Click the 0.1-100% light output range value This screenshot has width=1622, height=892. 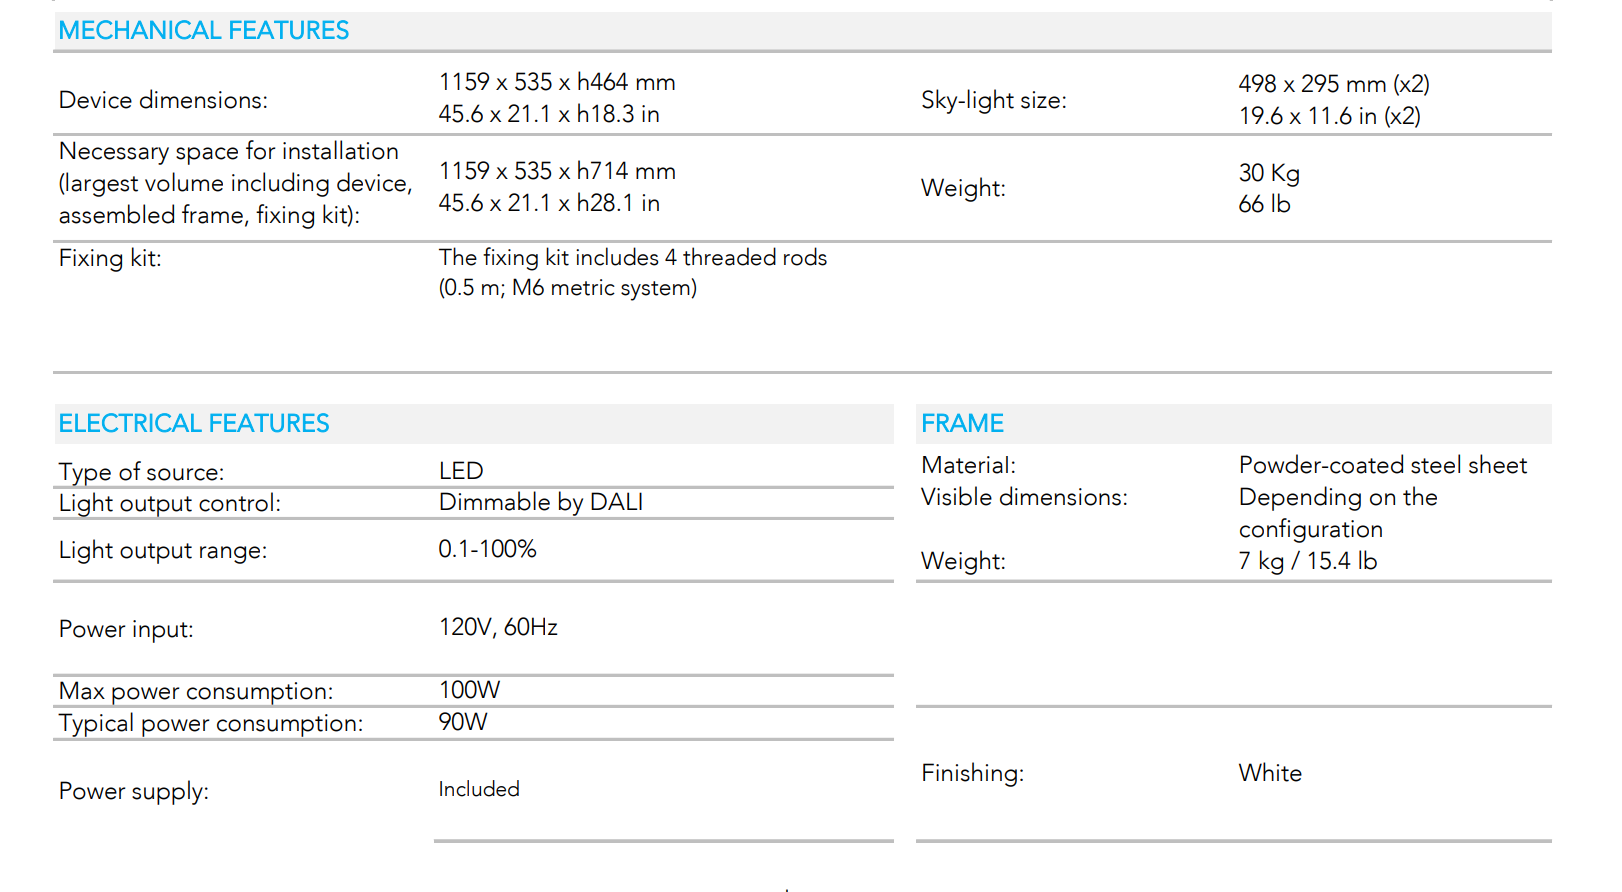click(487, 549)
